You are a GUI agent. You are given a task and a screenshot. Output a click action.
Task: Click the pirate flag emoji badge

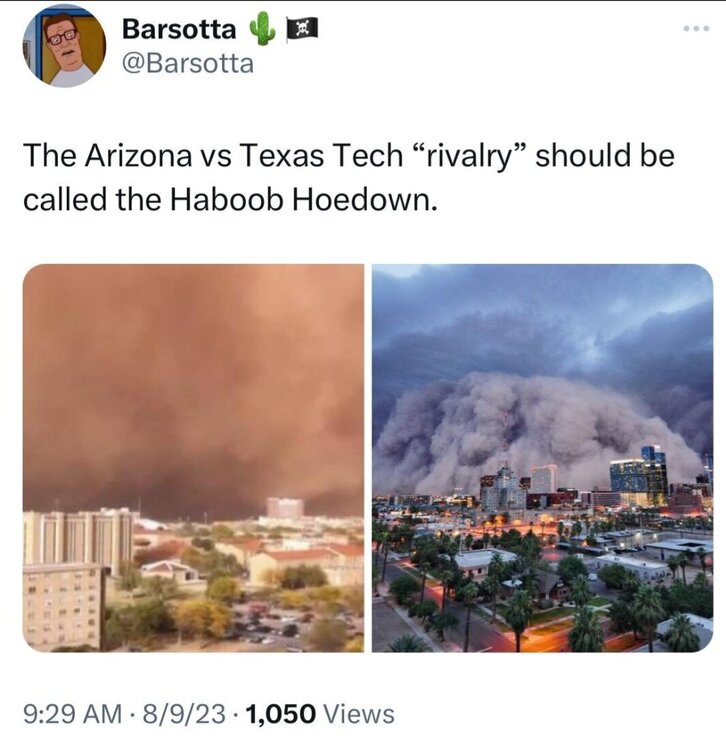[301, 30]
